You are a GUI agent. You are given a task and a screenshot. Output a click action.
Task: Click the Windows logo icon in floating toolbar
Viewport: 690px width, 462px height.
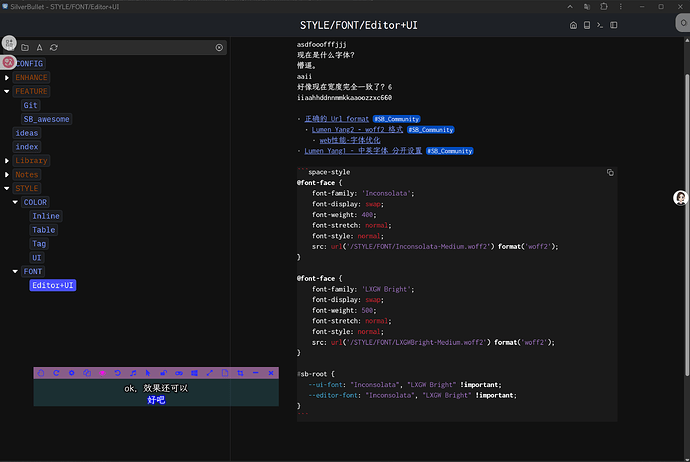[194, 373]
